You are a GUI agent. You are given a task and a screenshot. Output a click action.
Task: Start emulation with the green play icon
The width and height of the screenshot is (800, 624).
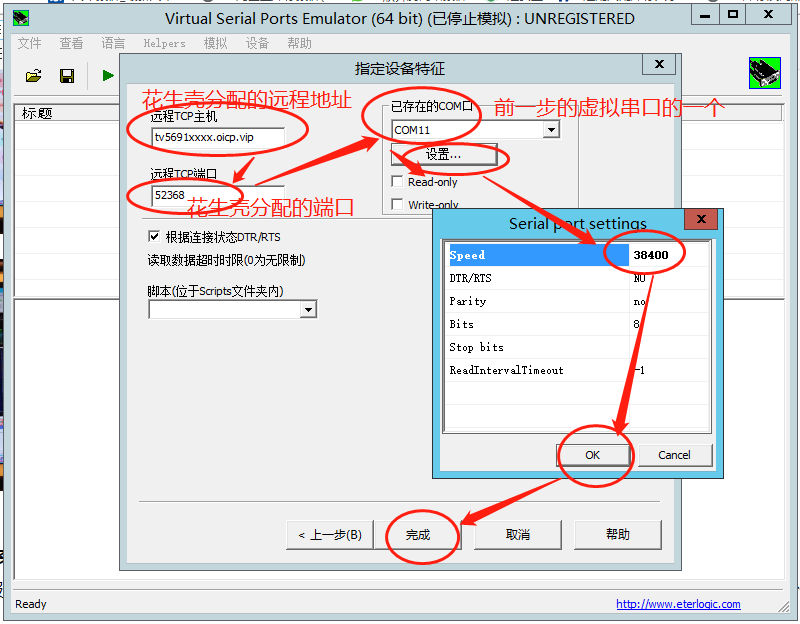(x=108, y=76)
